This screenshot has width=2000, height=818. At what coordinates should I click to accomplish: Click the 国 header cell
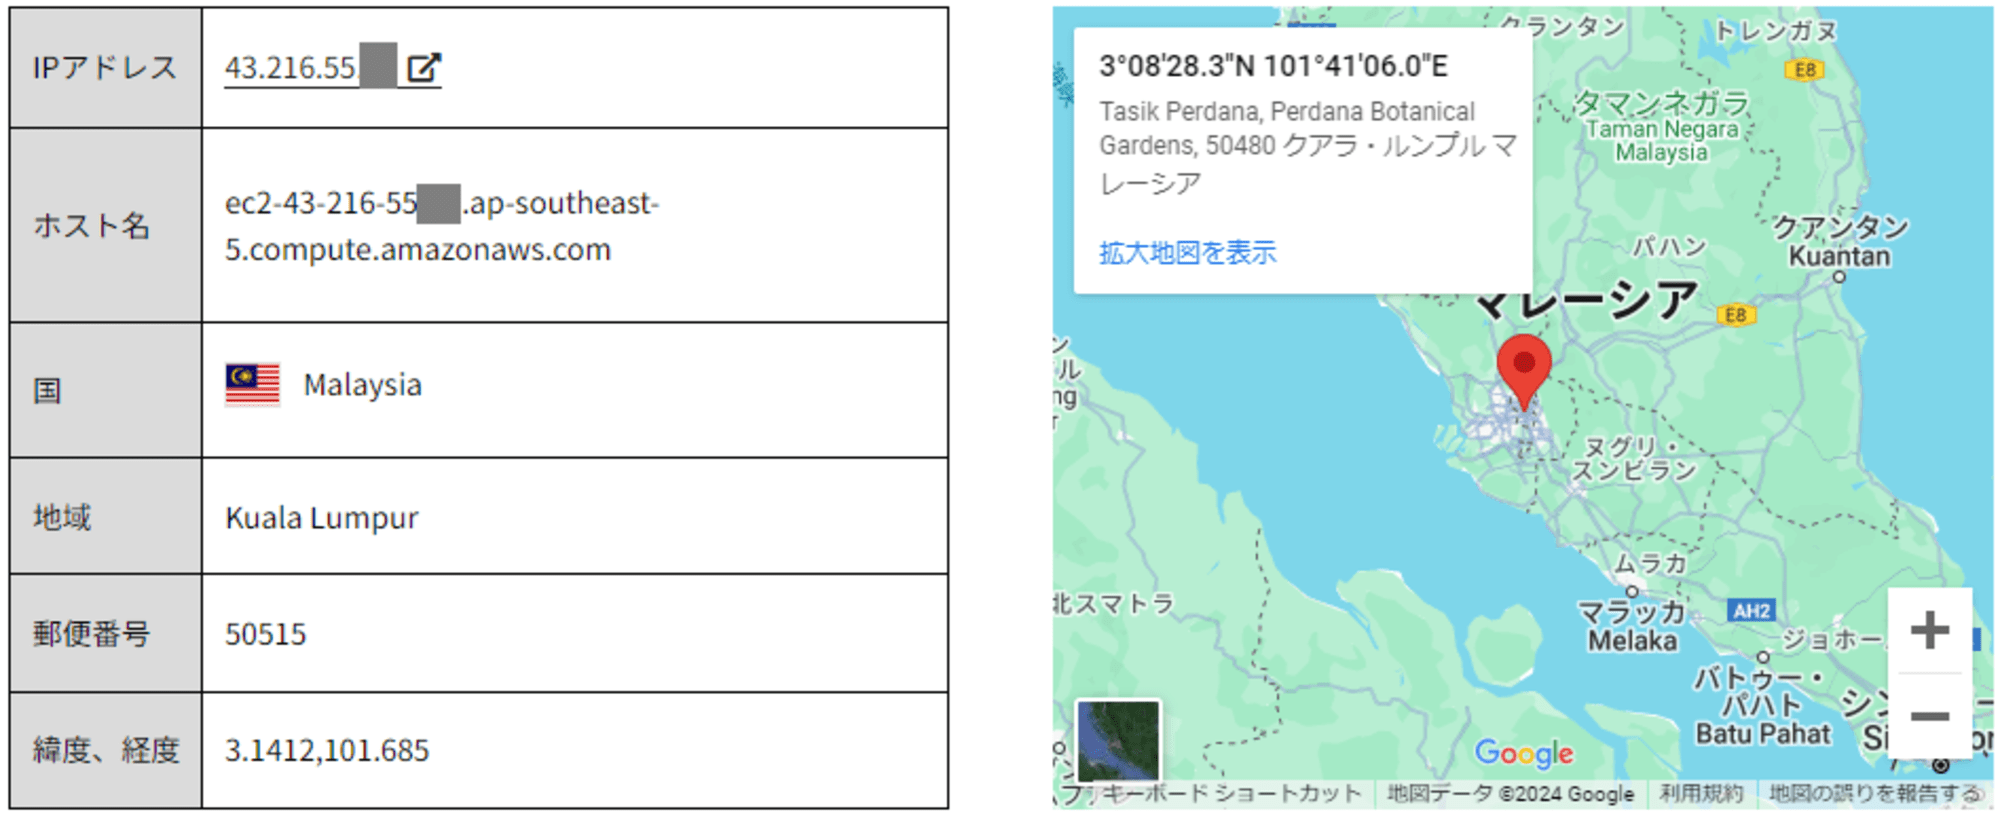point(105,390)
